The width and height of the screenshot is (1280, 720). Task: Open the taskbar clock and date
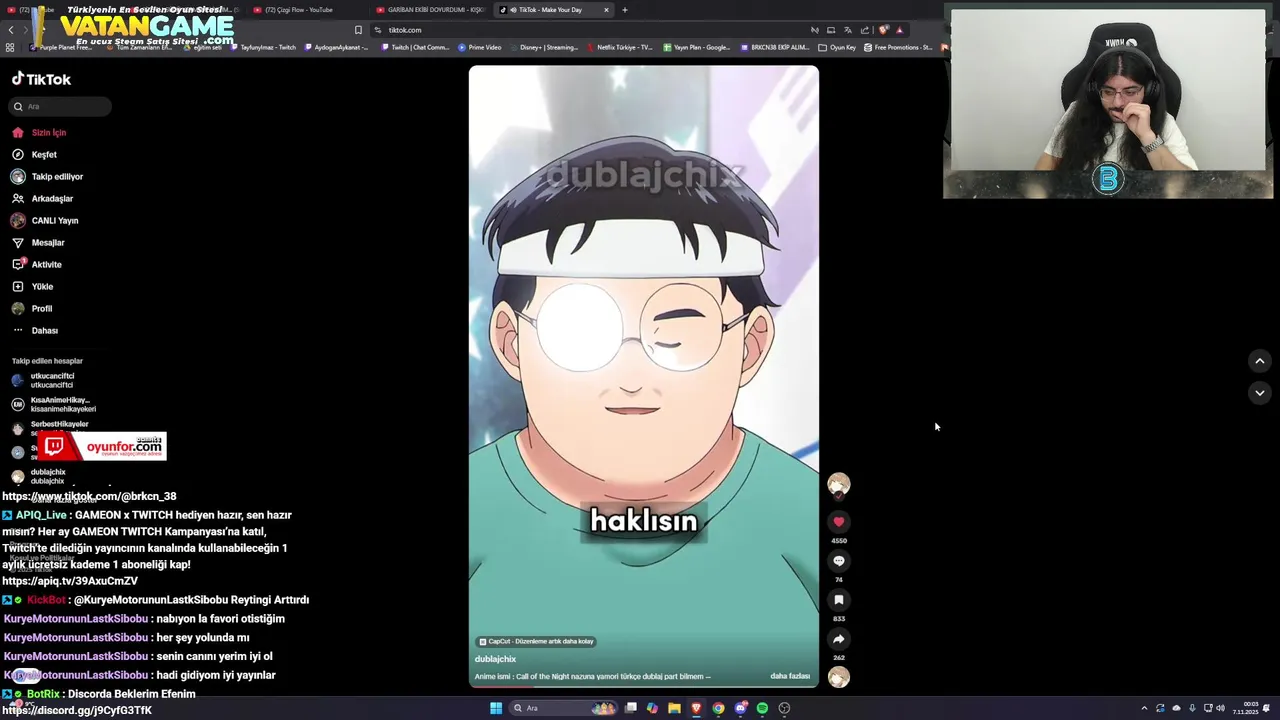[1245, 708]
